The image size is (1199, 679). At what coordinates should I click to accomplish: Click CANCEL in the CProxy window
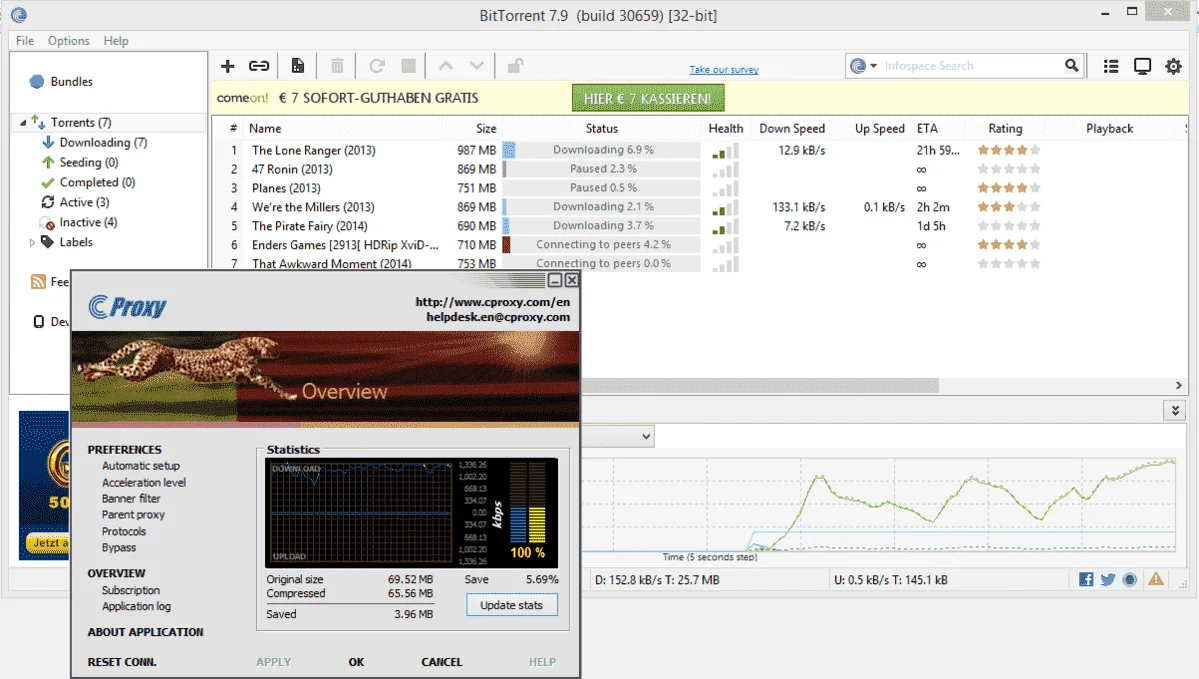[441, 662]
